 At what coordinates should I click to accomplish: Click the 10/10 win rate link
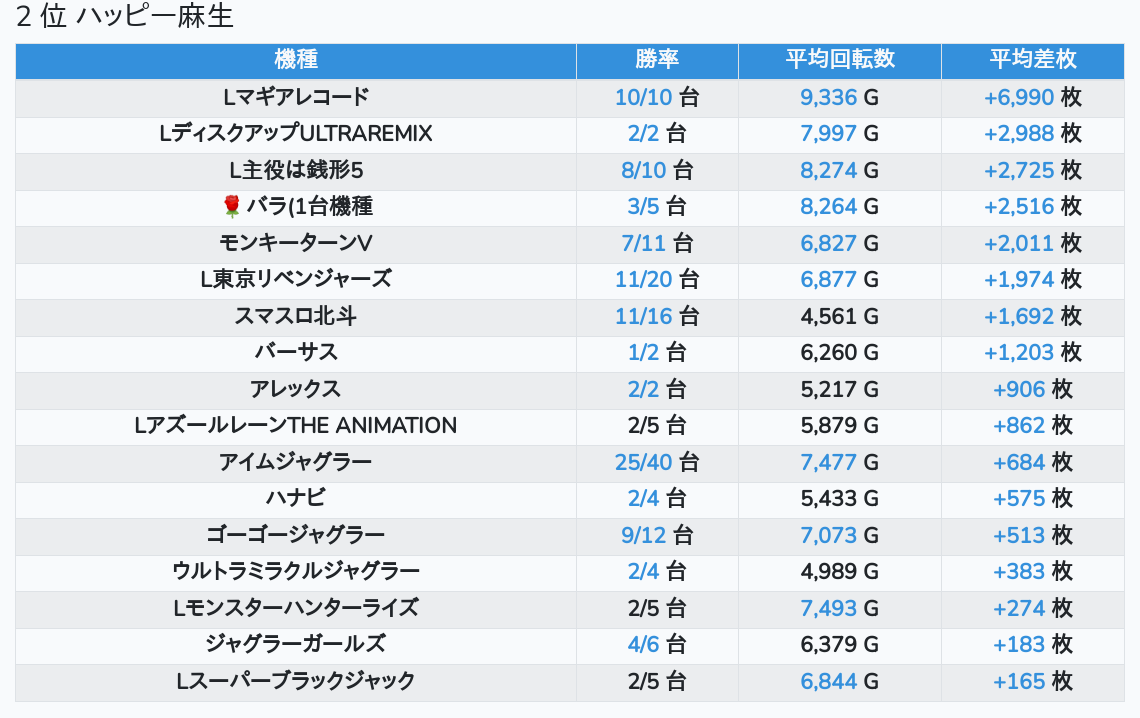coord(644,97)
